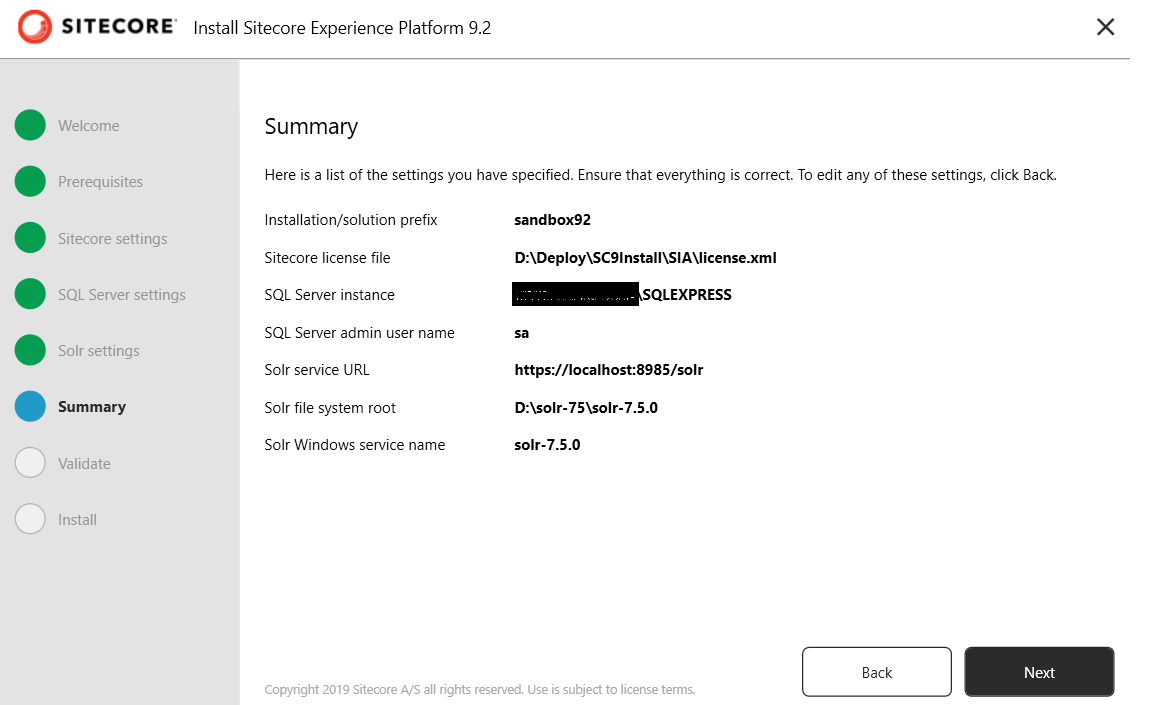Click the service name value solr-7.5.0
Viewport: 1152px width, 705px height.
point(547,445)
